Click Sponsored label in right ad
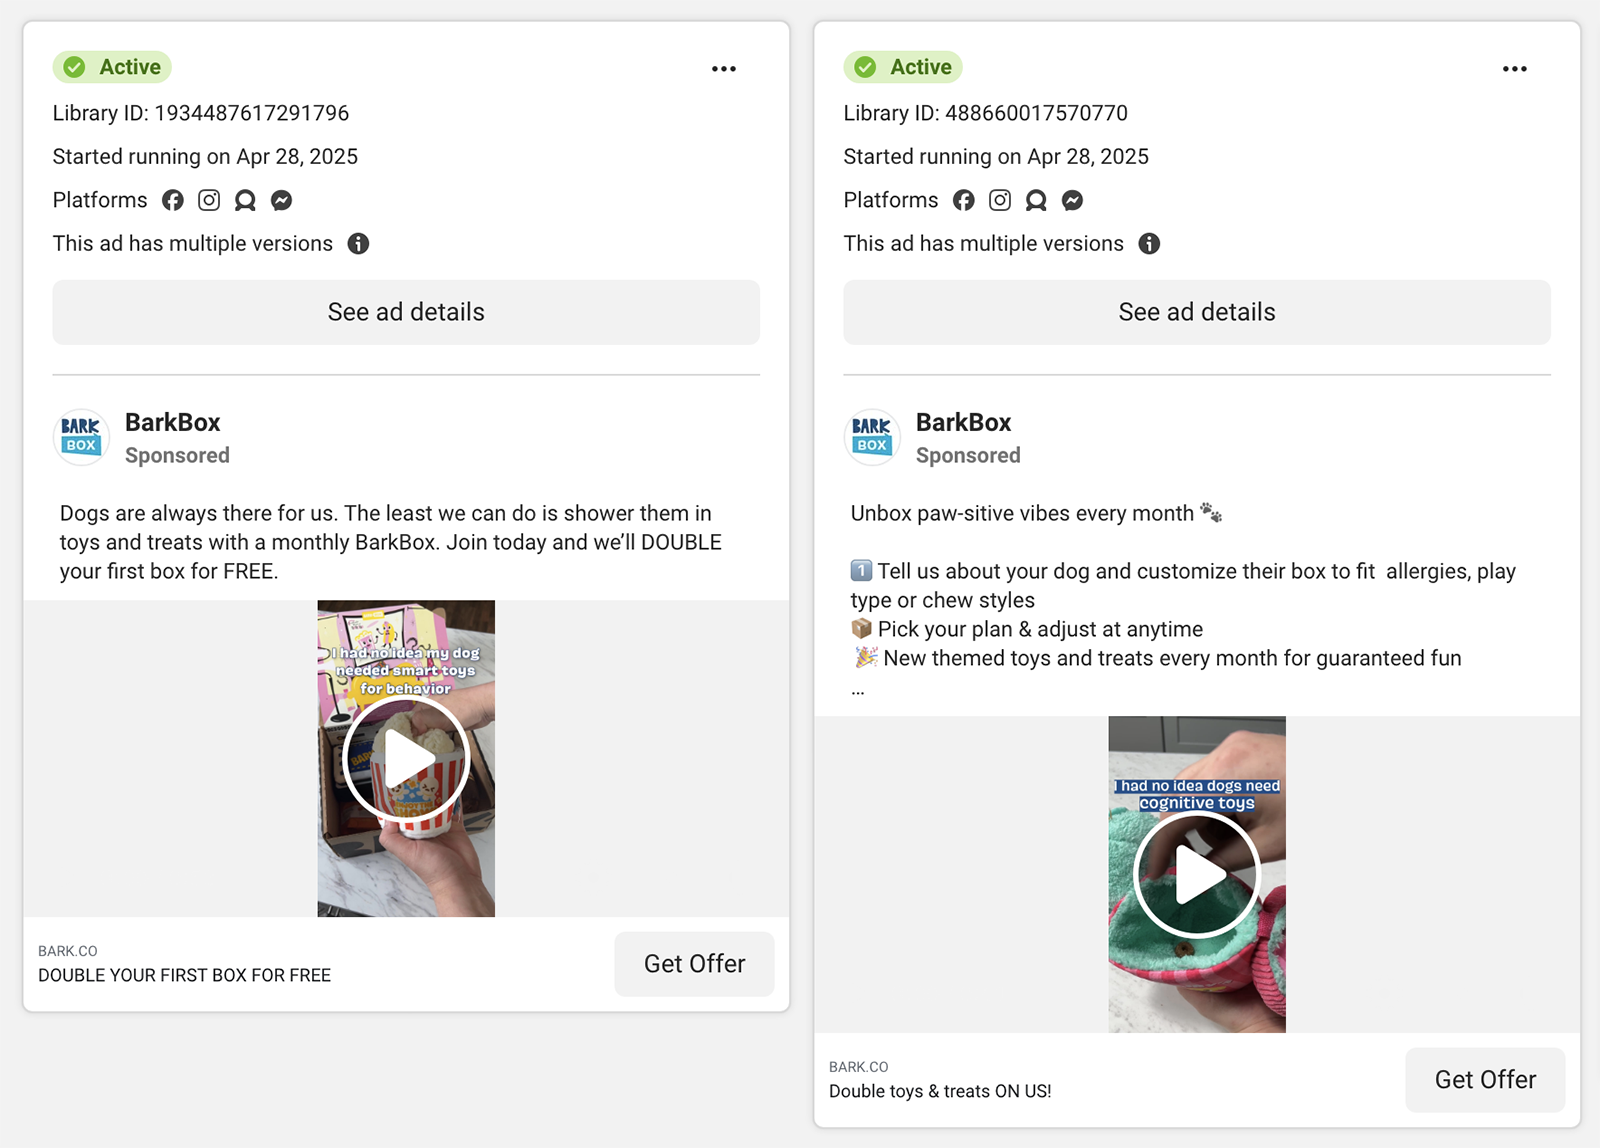The width and height of the screenshot is (1600, 1148). click(x=968, y=455)
